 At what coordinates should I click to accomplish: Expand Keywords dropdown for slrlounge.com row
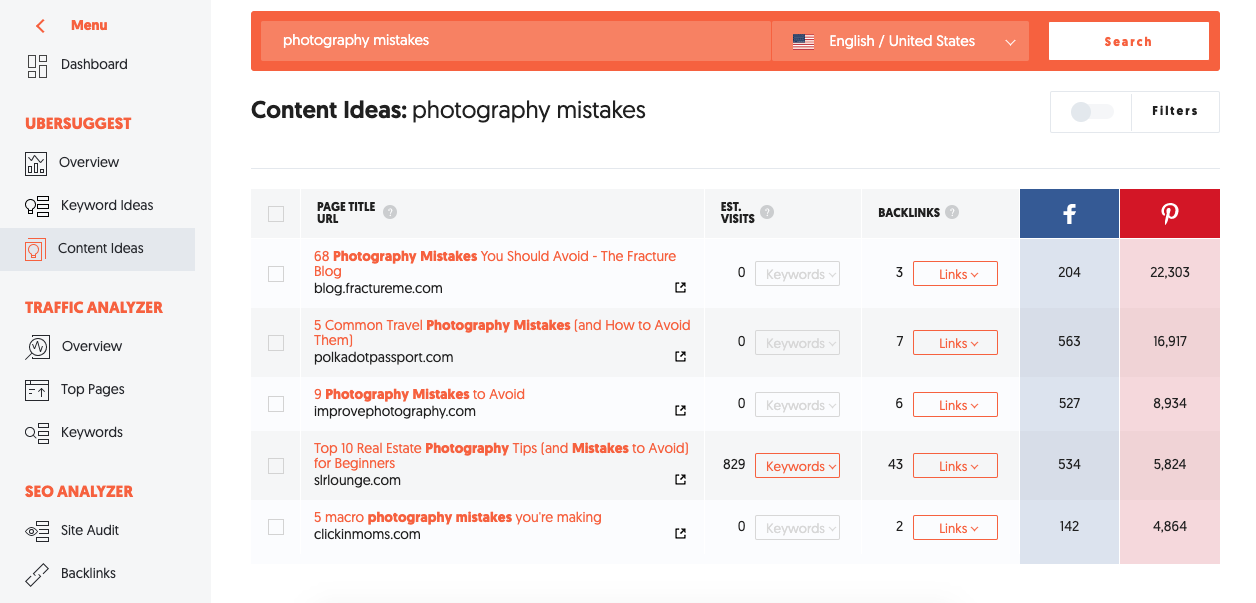tap(796, 466)
